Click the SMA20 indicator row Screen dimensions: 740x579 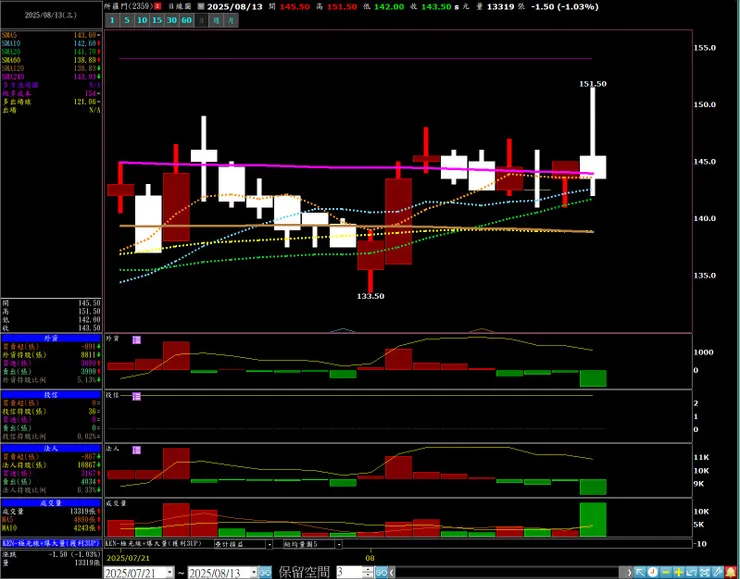[x=51, y=52]
